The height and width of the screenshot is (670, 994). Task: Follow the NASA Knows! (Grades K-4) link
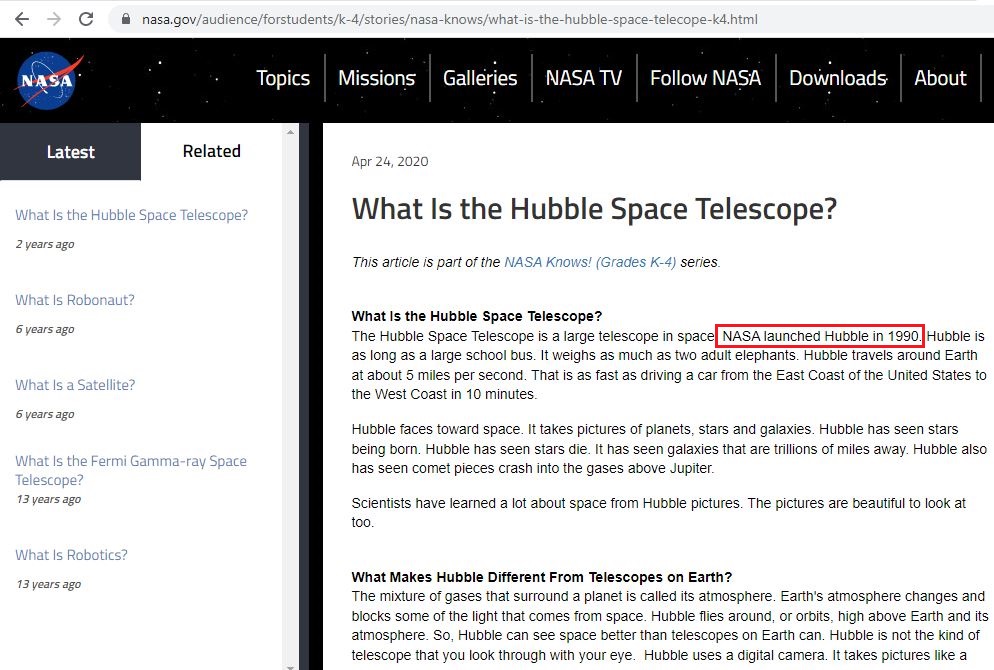tap(590, 262)
